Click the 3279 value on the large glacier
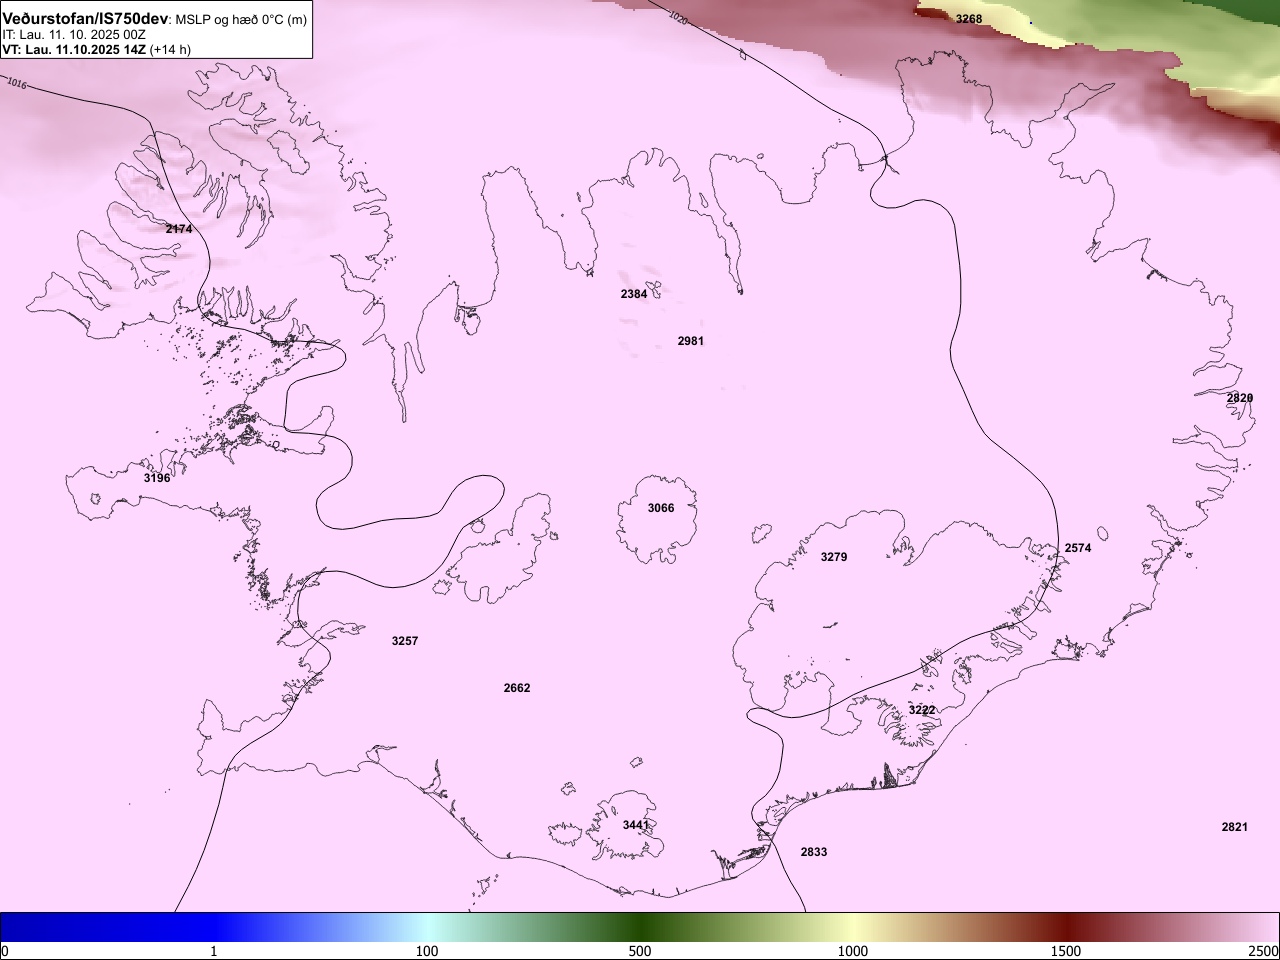The width and height of the screenshot is (1280, 960). coord(834,557)
